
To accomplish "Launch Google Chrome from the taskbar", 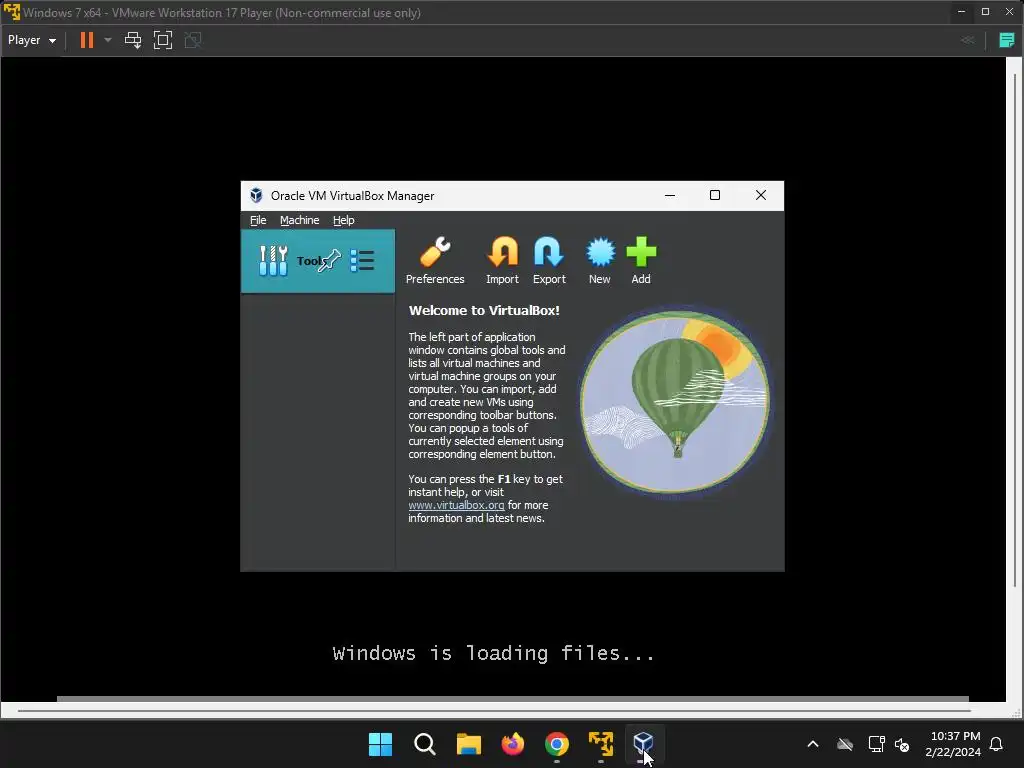I will [x=556, y=743].
